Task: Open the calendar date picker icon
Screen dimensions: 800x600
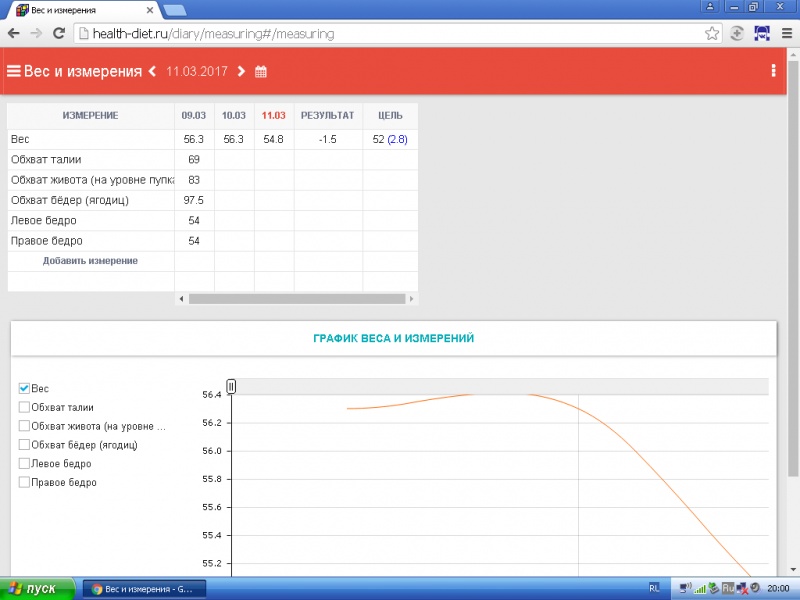Action: [x=261, y=72]
